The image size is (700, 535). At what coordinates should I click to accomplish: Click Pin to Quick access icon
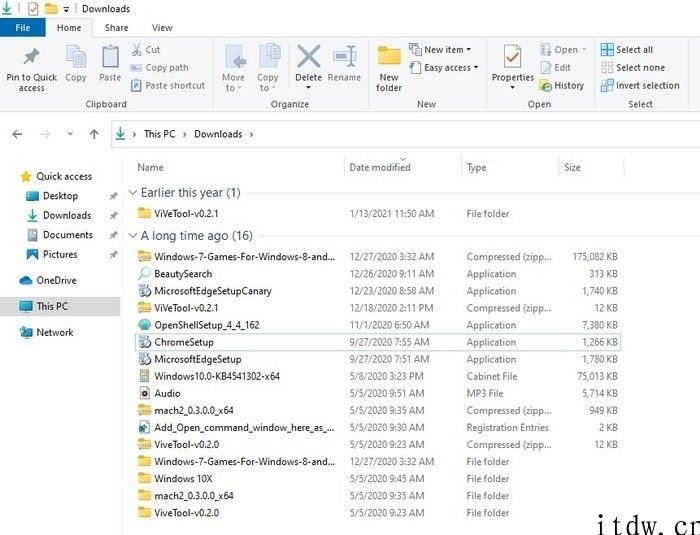click(x=31, y=57)
